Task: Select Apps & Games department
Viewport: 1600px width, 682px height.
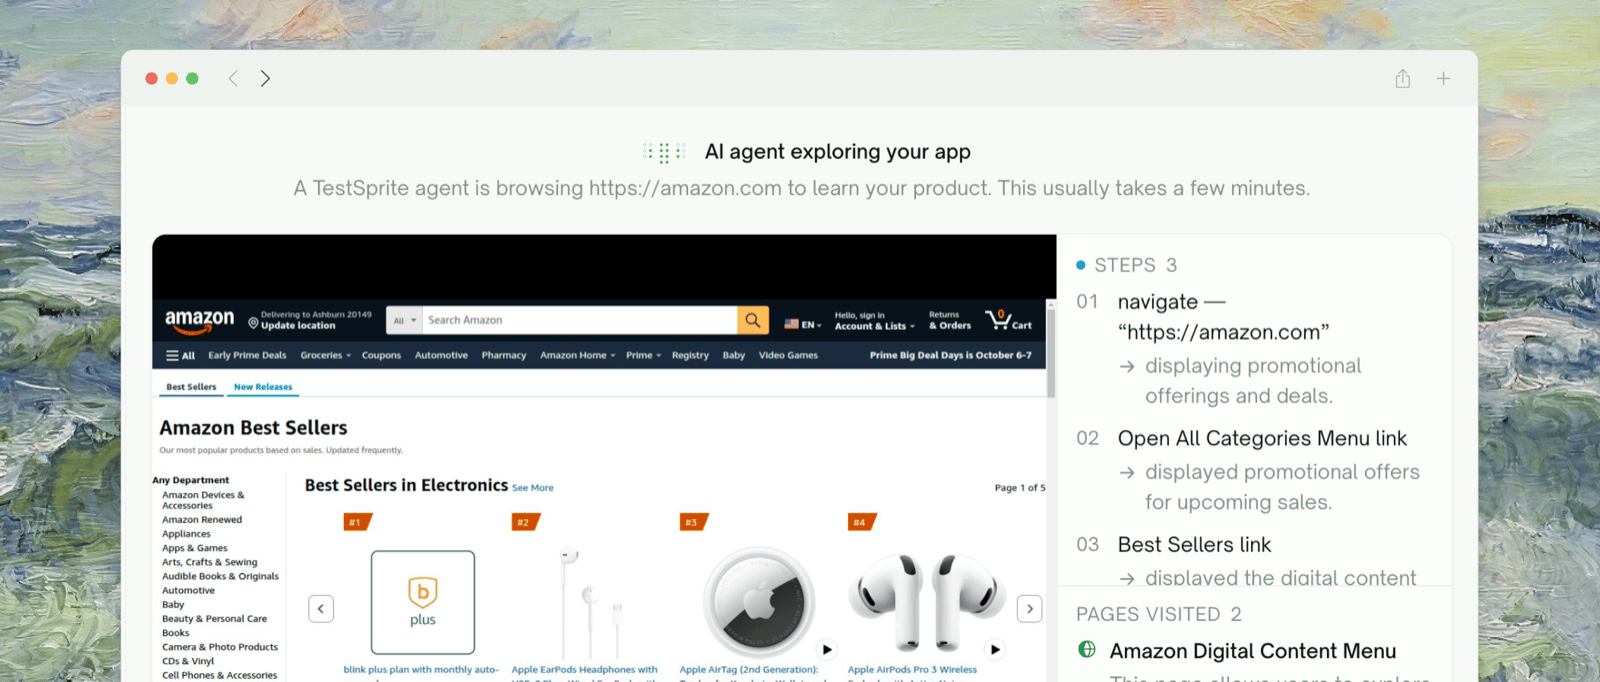Action: pos(195,548)
